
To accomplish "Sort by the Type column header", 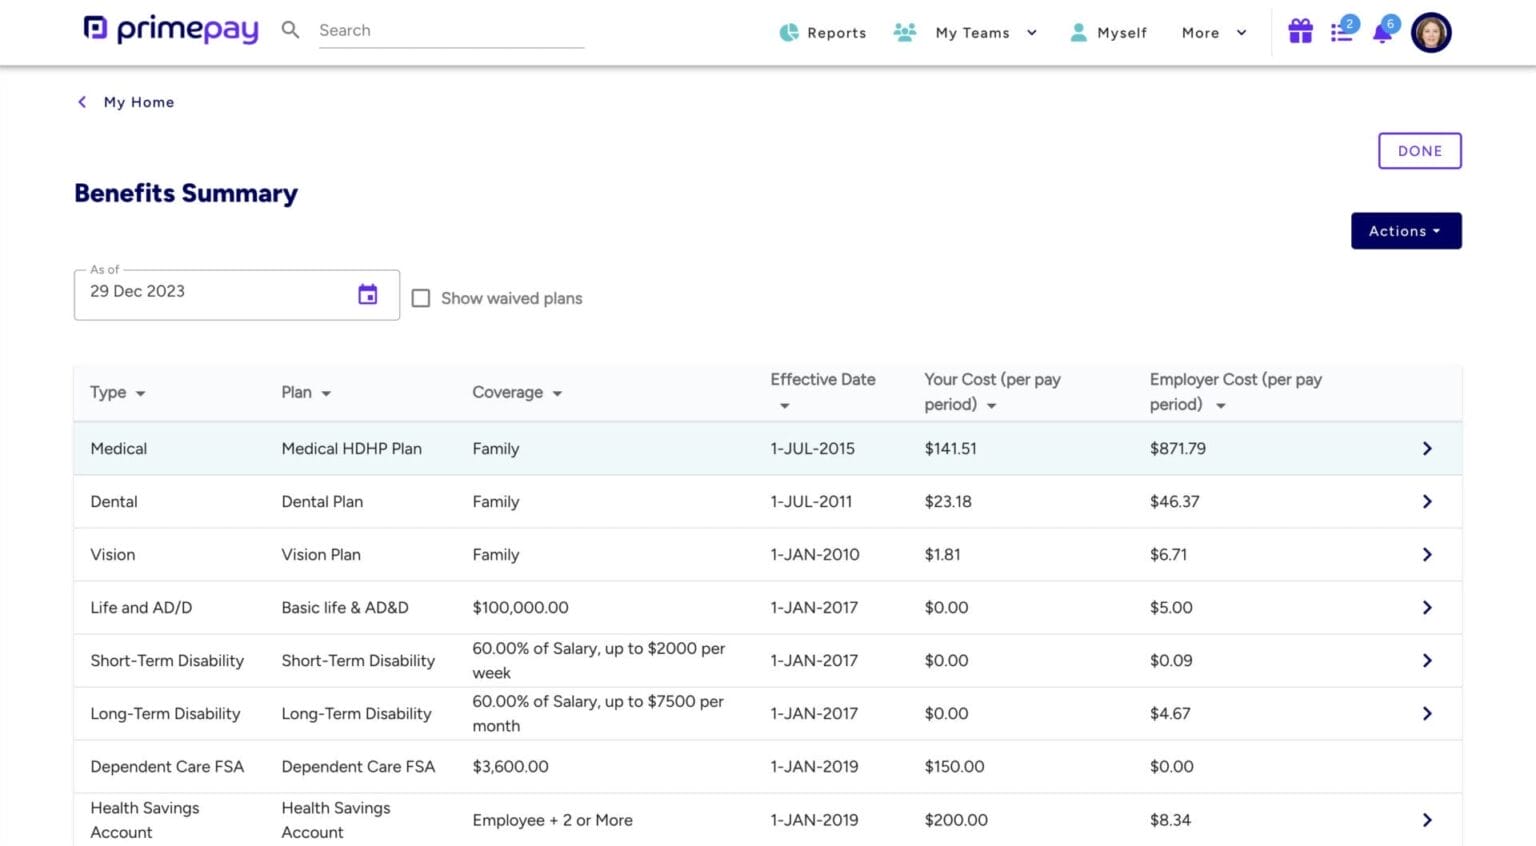I will (117, 393).
